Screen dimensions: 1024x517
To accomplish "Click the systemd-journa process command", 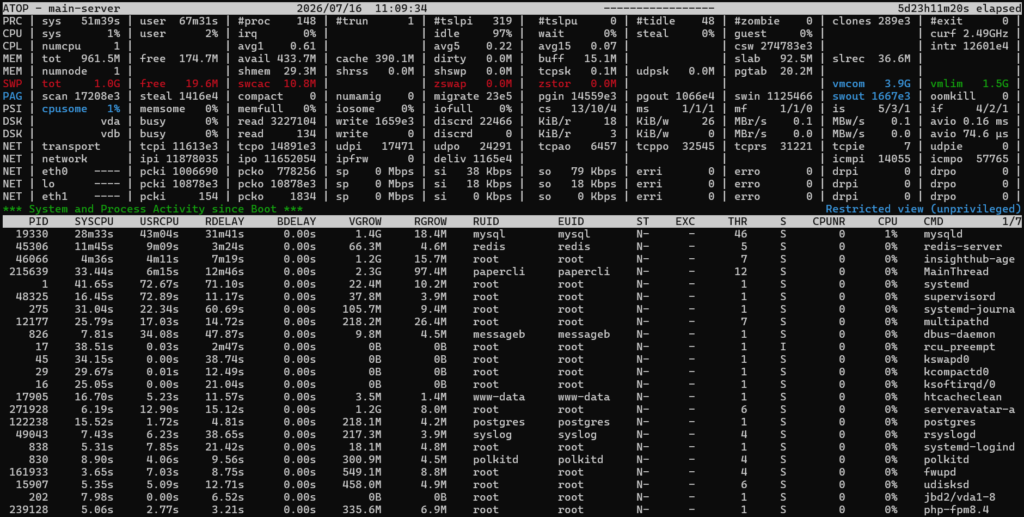I will [x=969, y=309].
